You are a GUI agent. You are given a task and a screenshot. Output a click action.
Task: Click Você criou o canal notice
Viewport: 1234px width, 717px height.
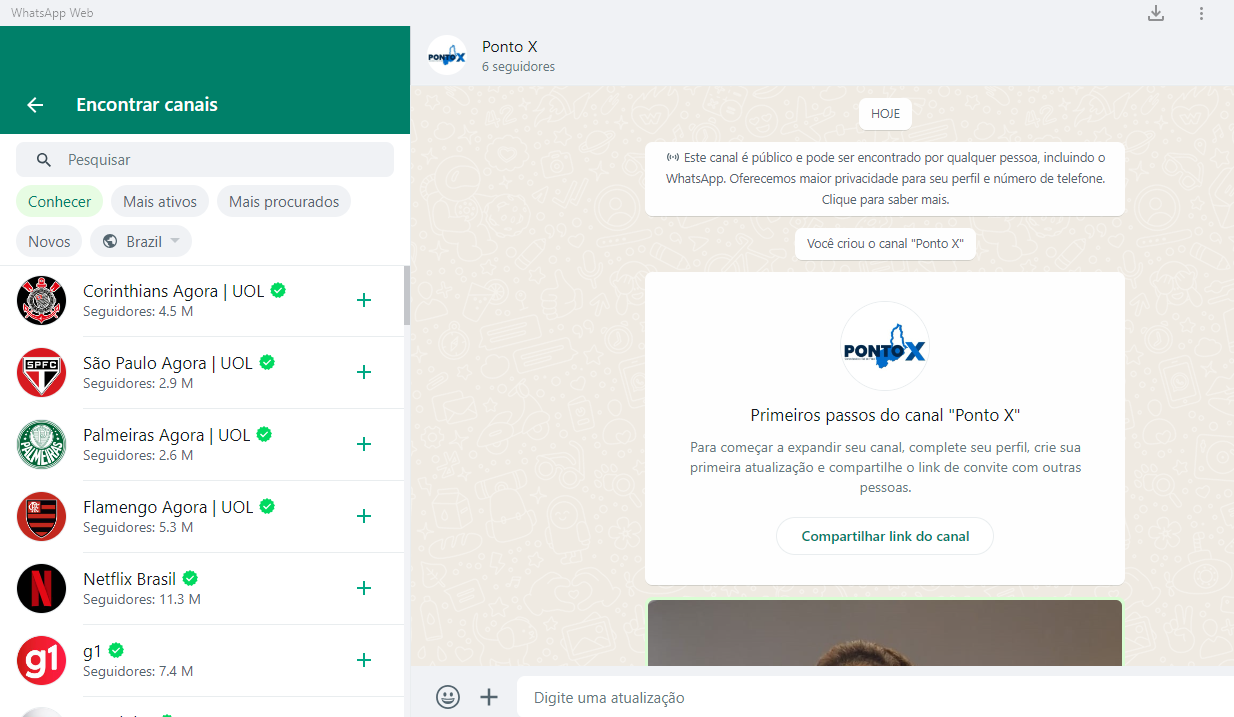click(x=885, y=244)
